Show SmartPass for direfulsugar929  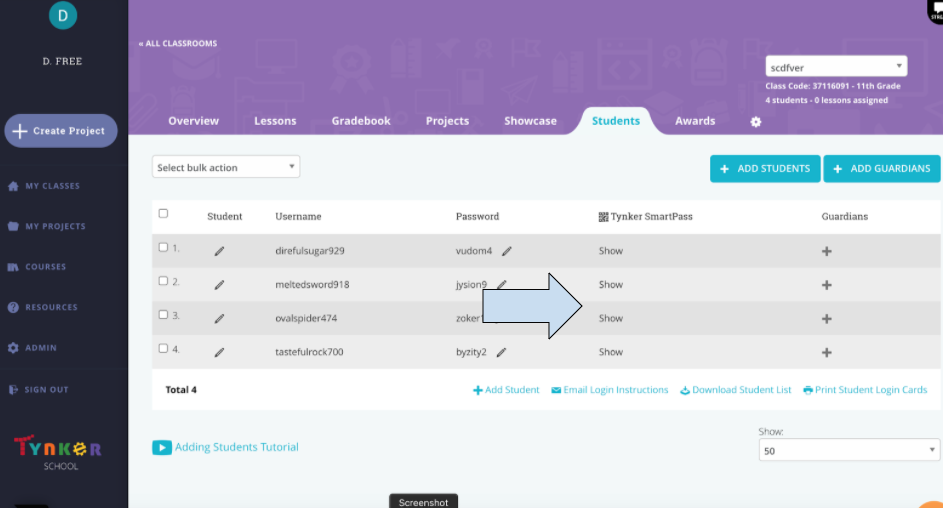[x=611, y=251]
